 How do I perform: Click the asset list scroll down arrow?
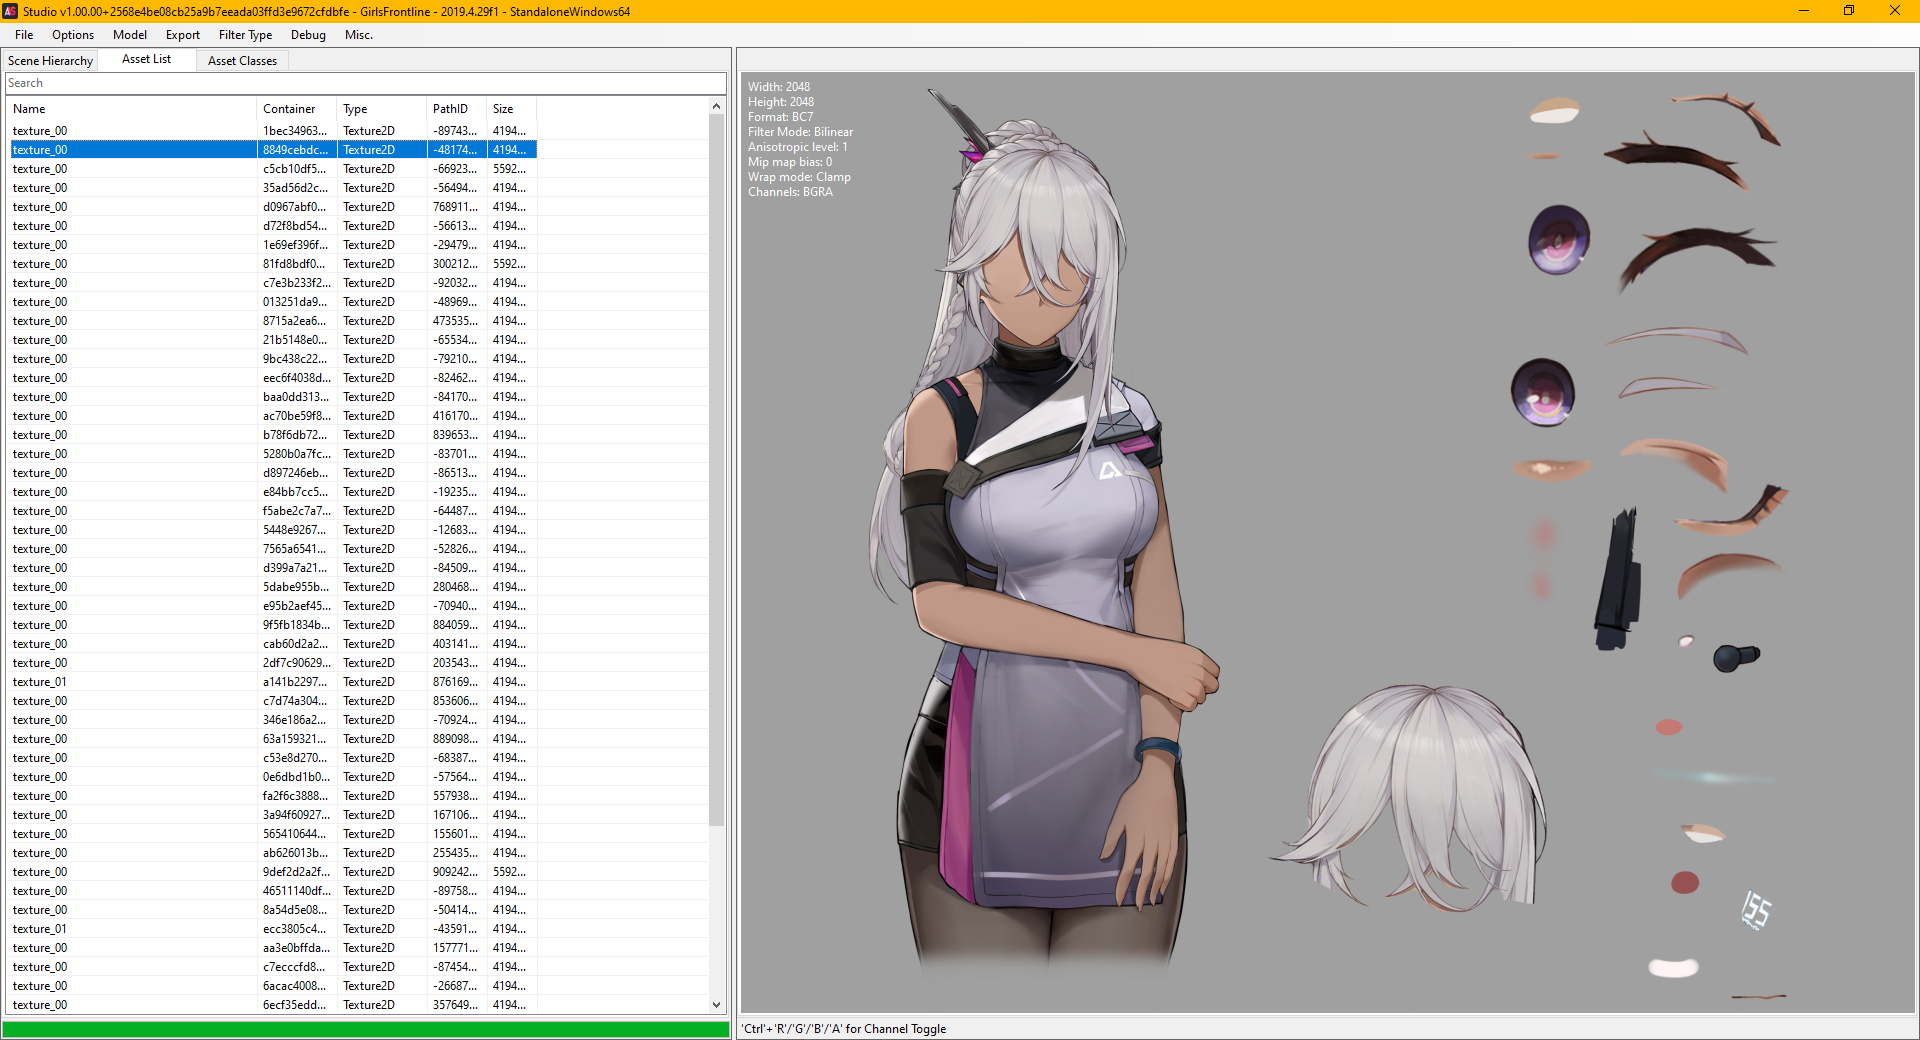pos(716,1005)
